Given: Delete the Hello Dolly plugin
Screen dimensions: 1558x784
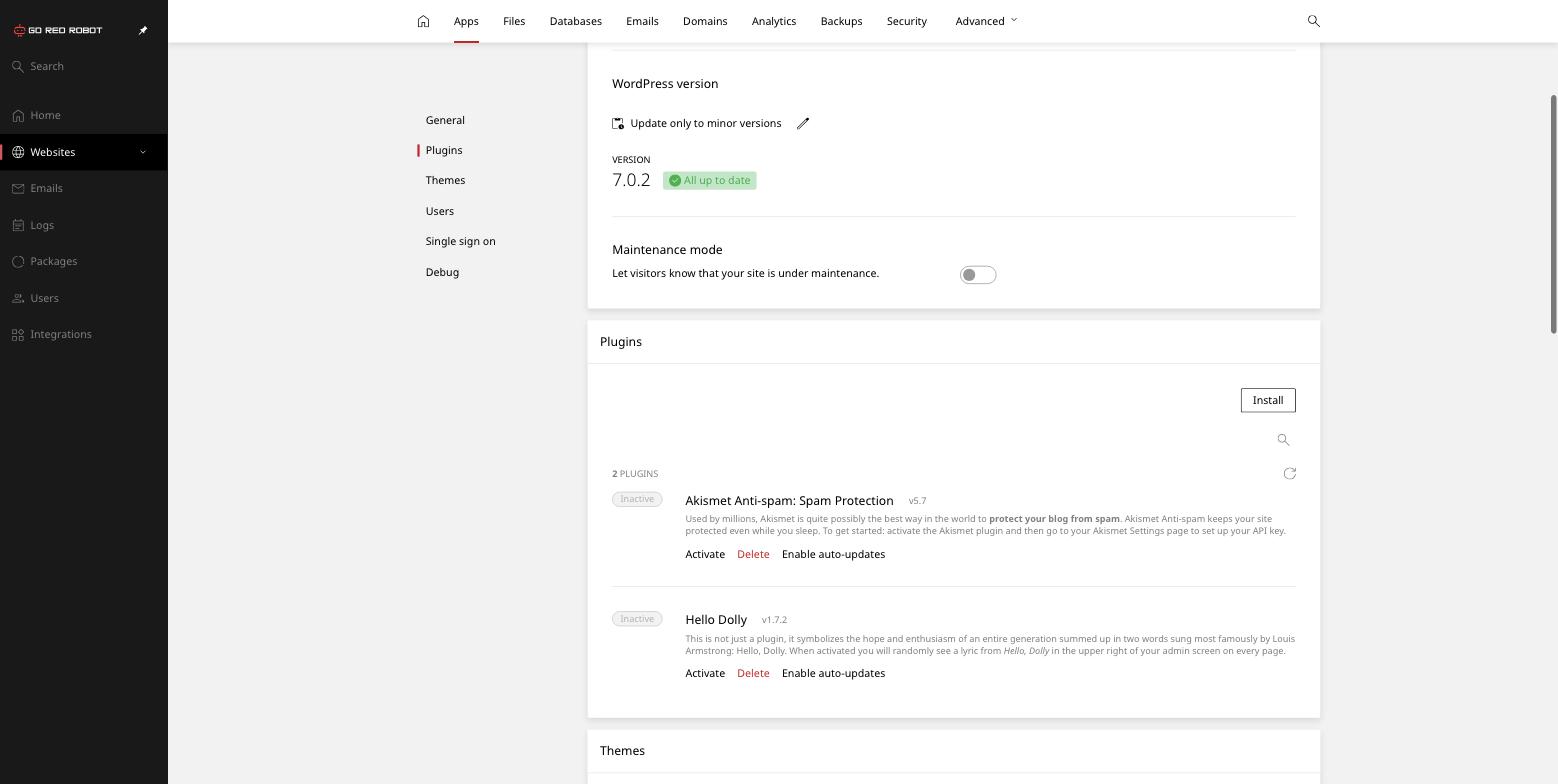Looking at the screenshot, I should pos(753,673).
